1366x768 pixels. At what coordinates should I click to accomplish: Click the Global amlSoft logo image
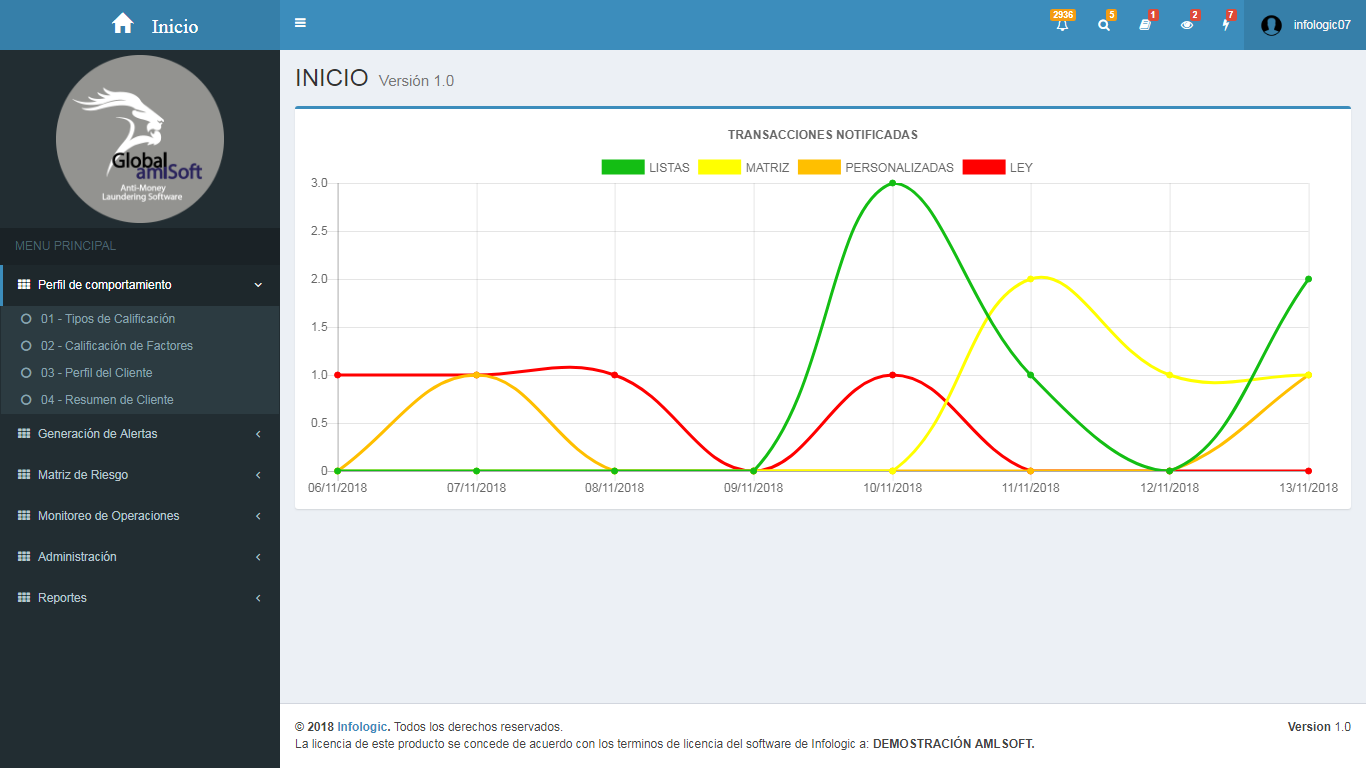click(140, 140)
